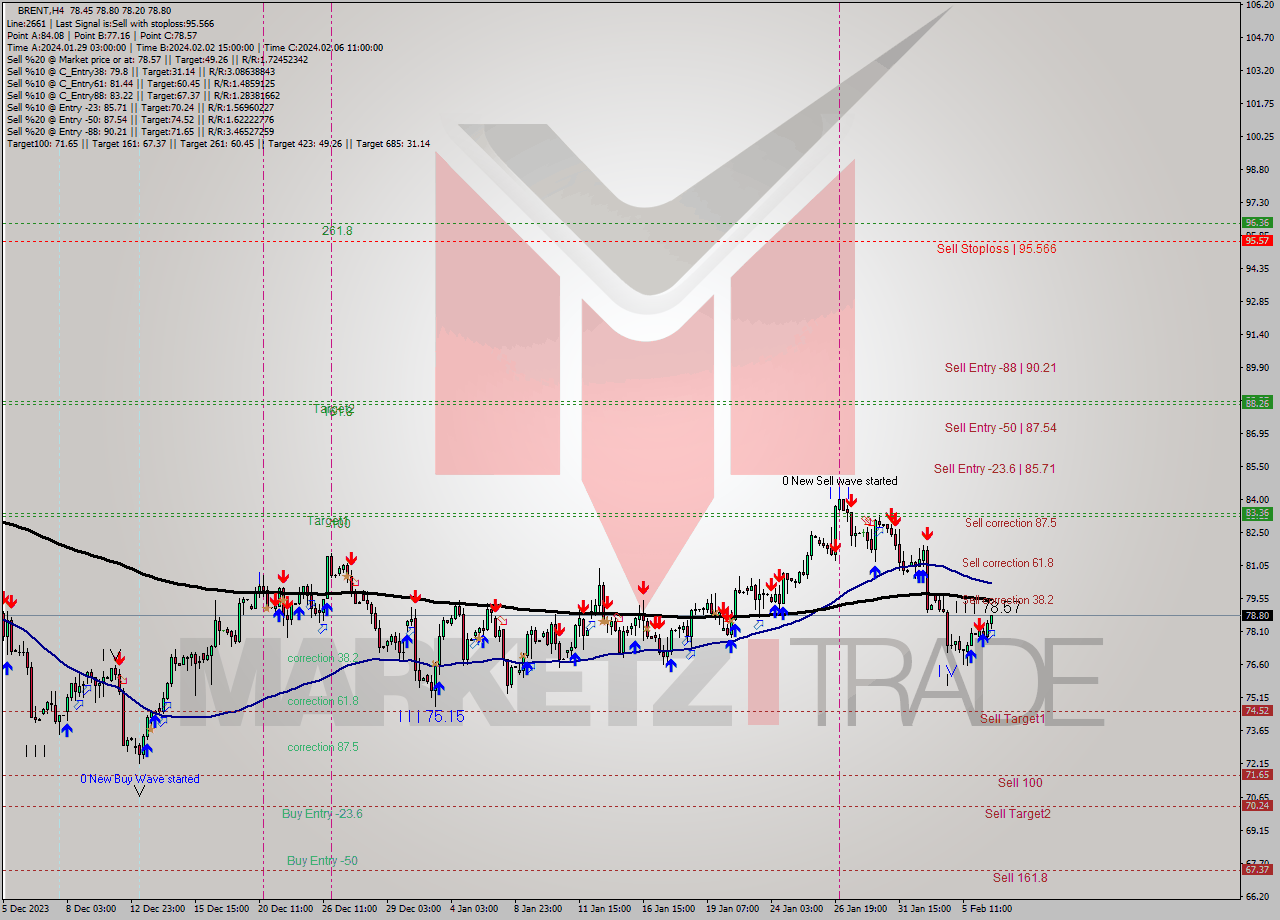
Task: Click the 95.57 red price tag
Action: coord(1257,240)
